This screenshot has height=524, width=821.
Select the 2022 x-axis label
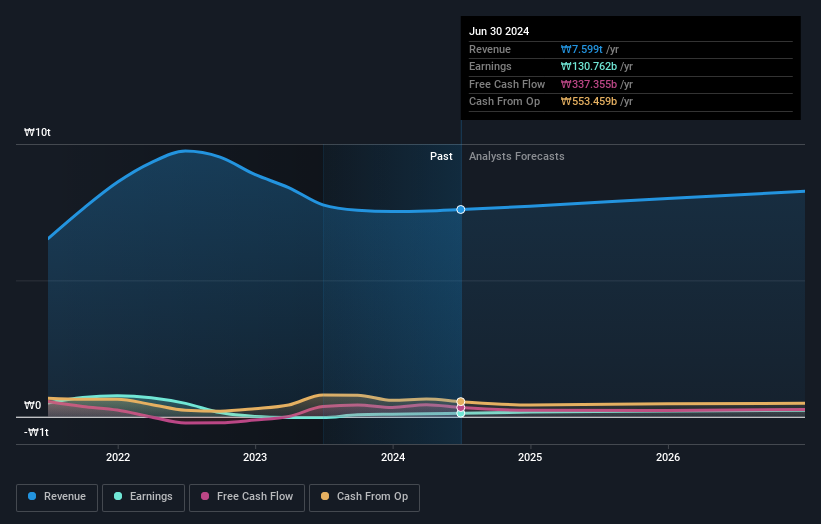(118, 457)
